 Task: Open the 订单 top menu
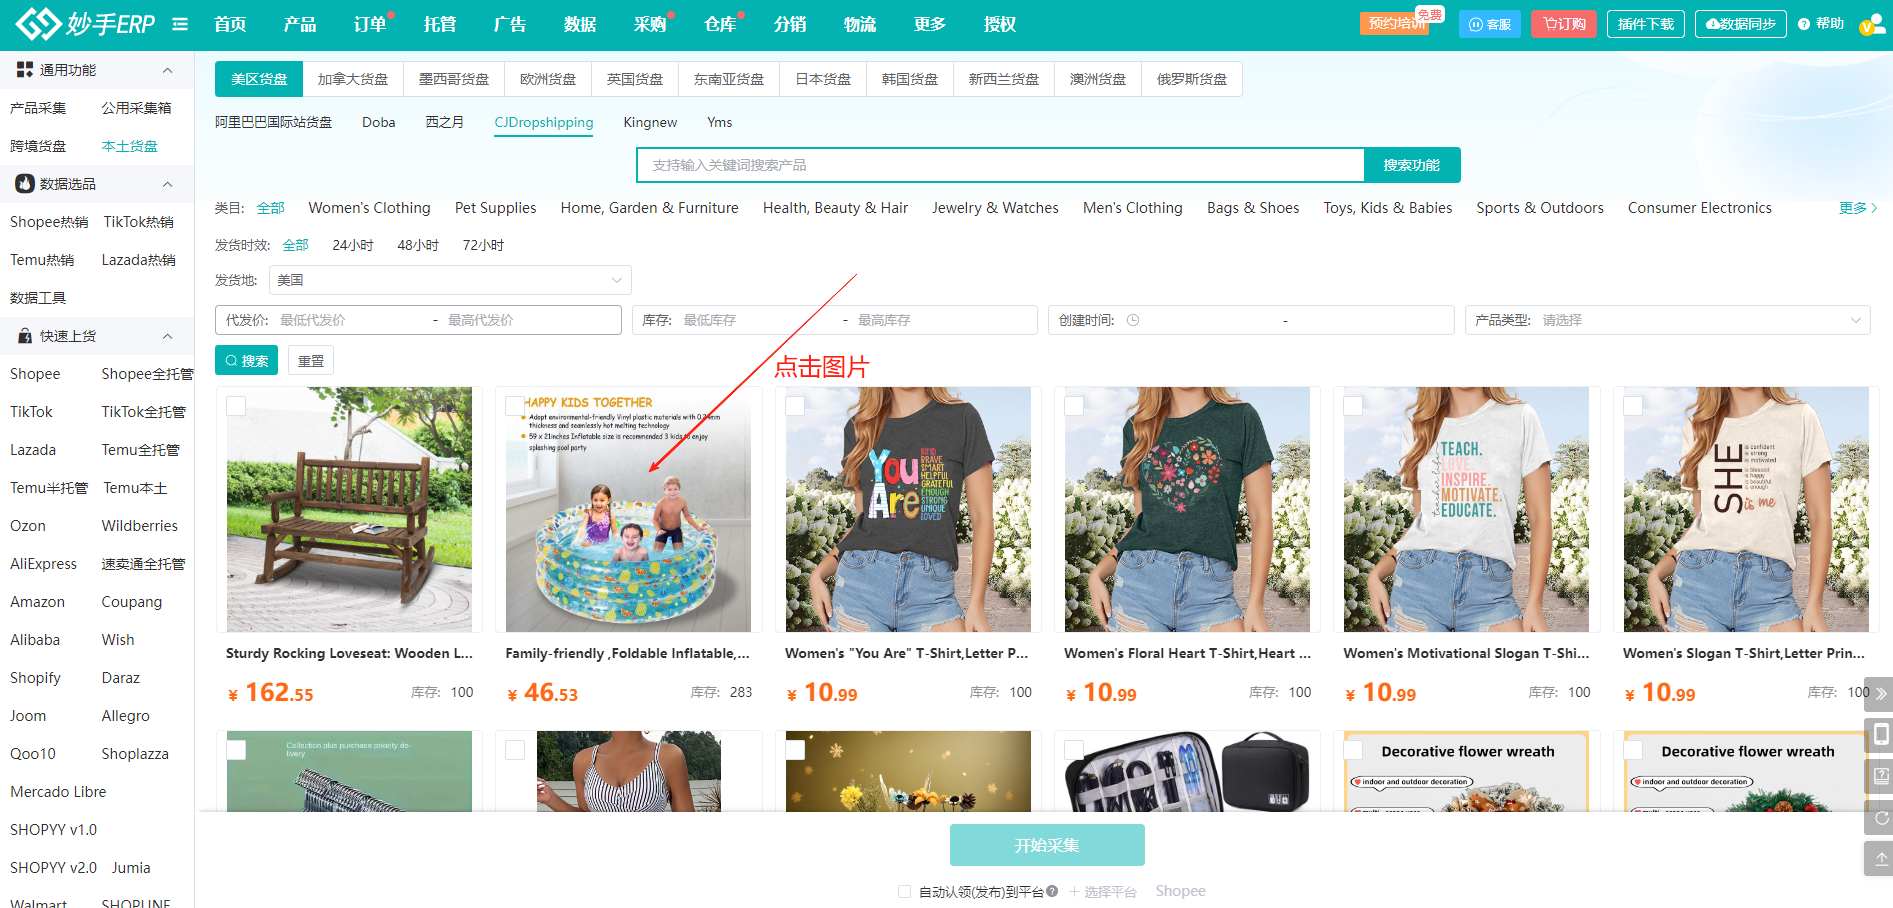(370, 24)
